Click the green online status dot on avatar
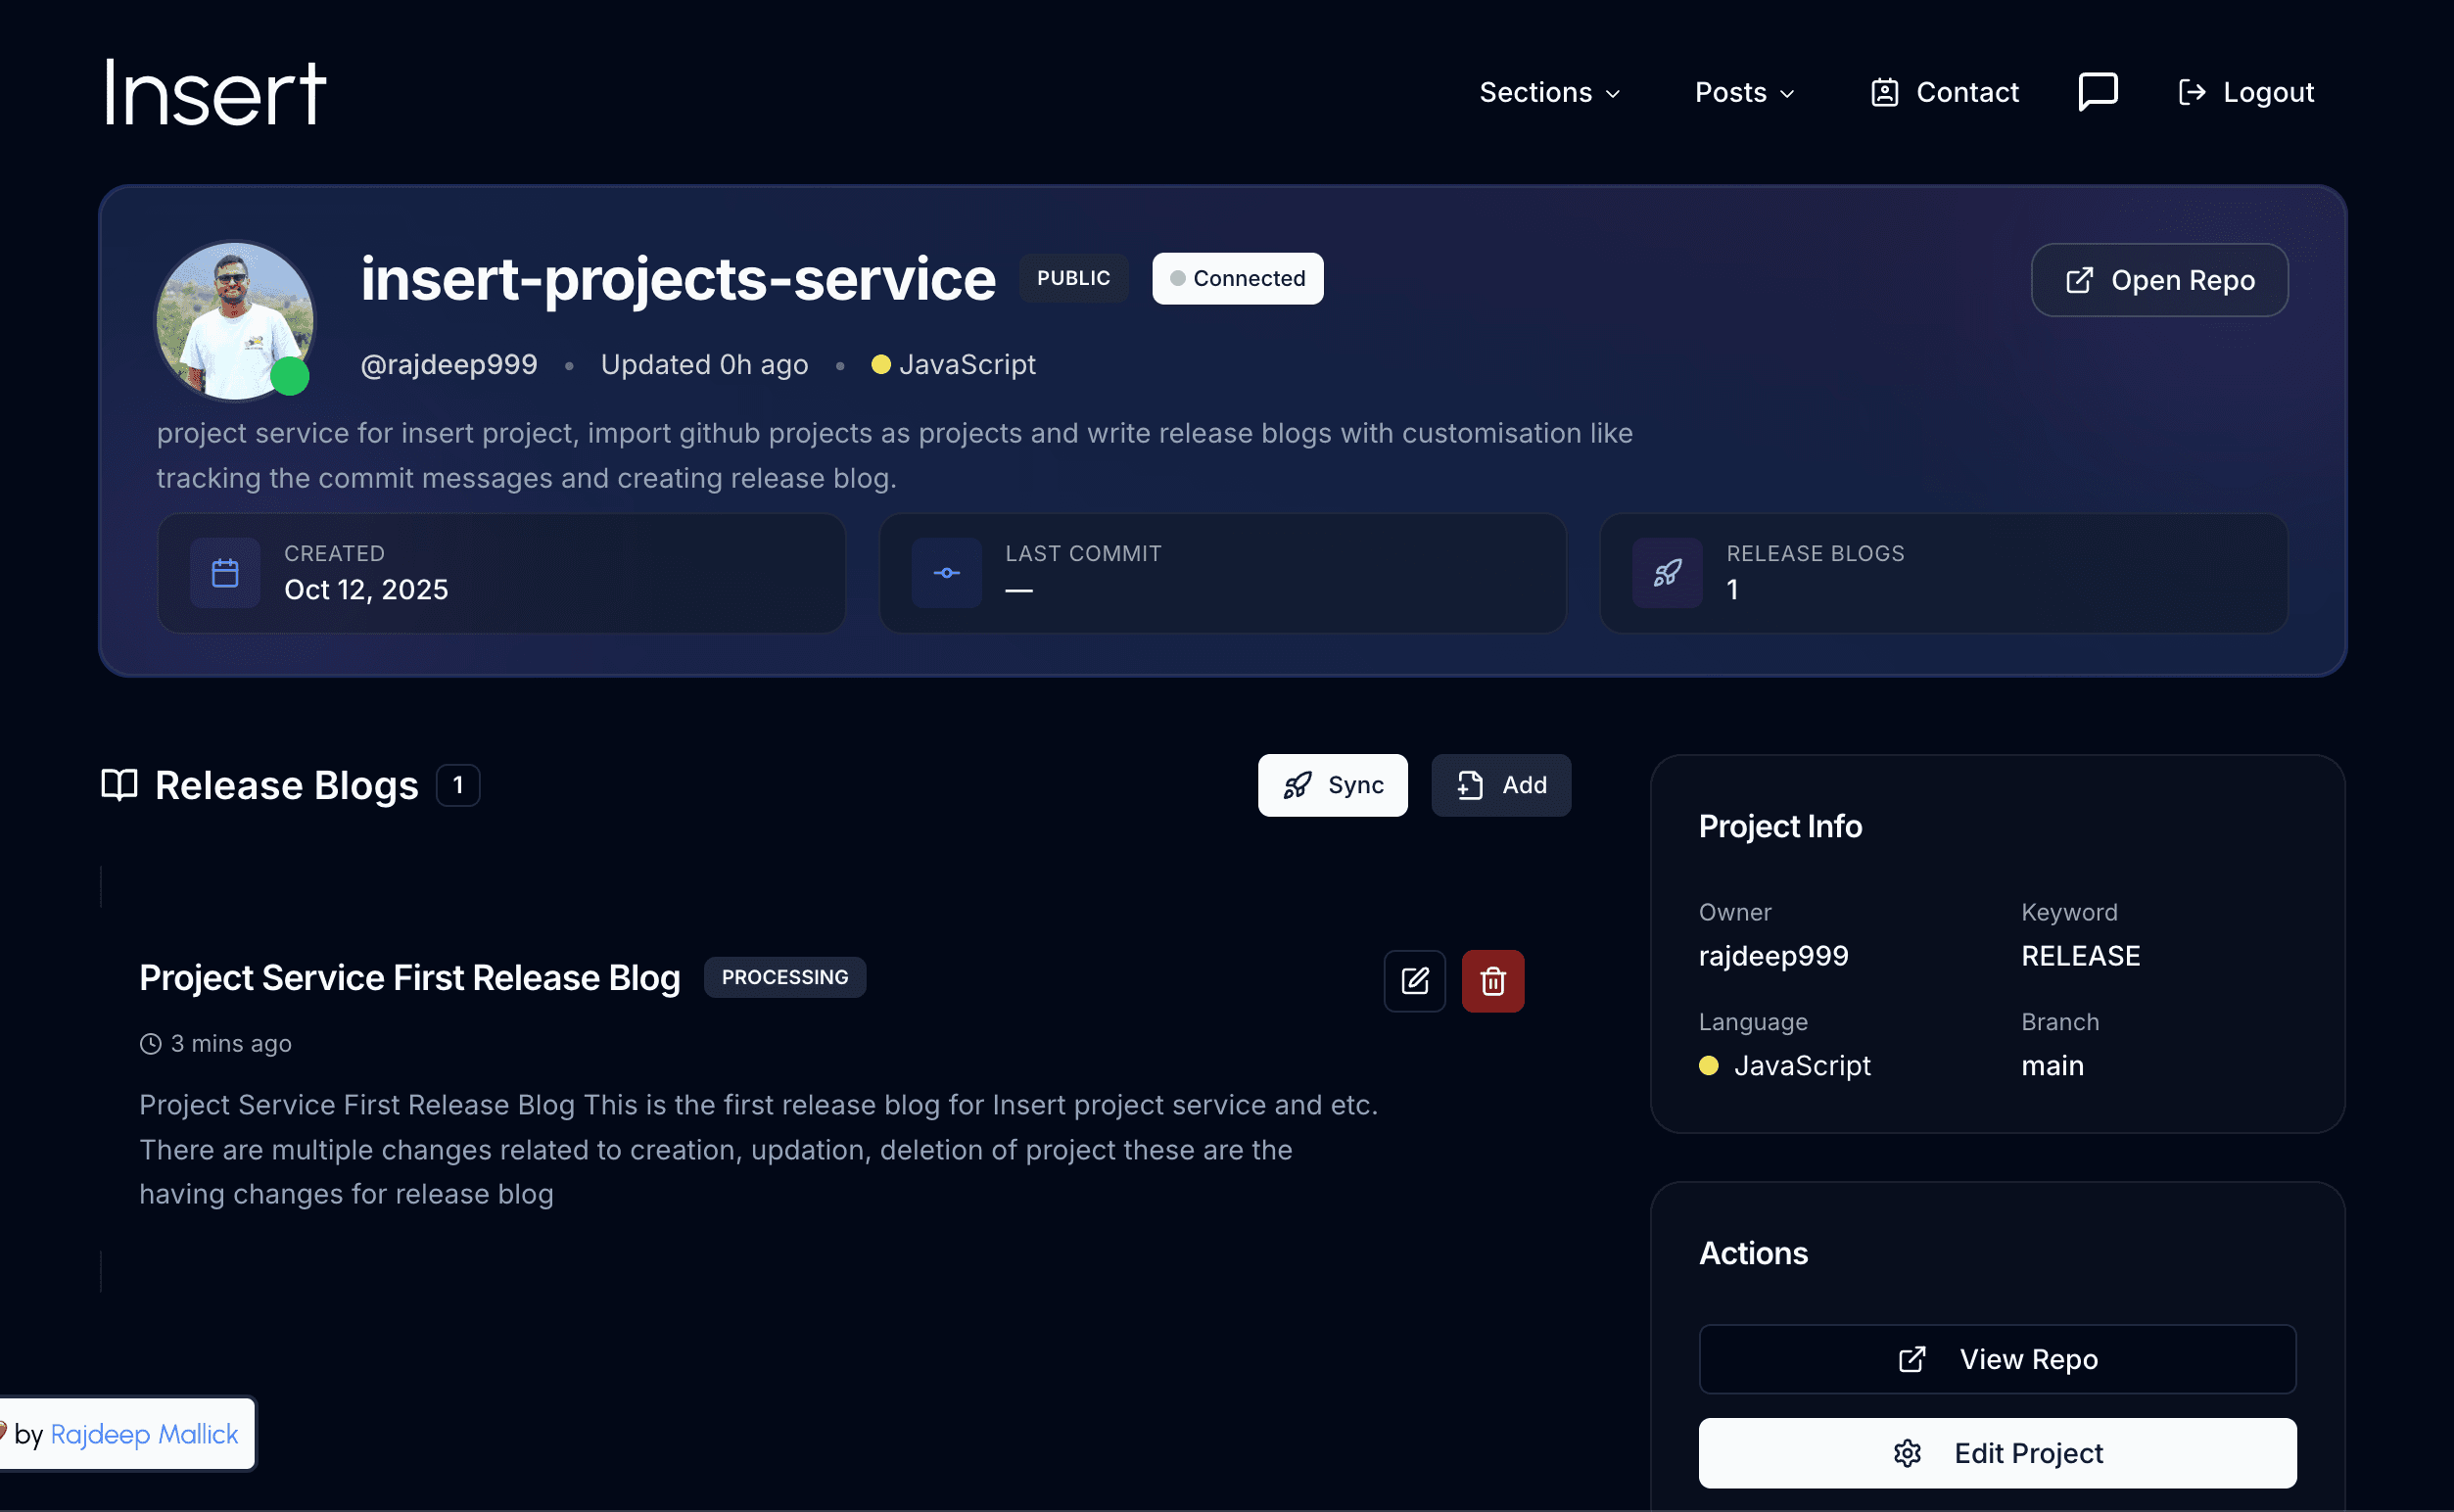 (290, 376)
